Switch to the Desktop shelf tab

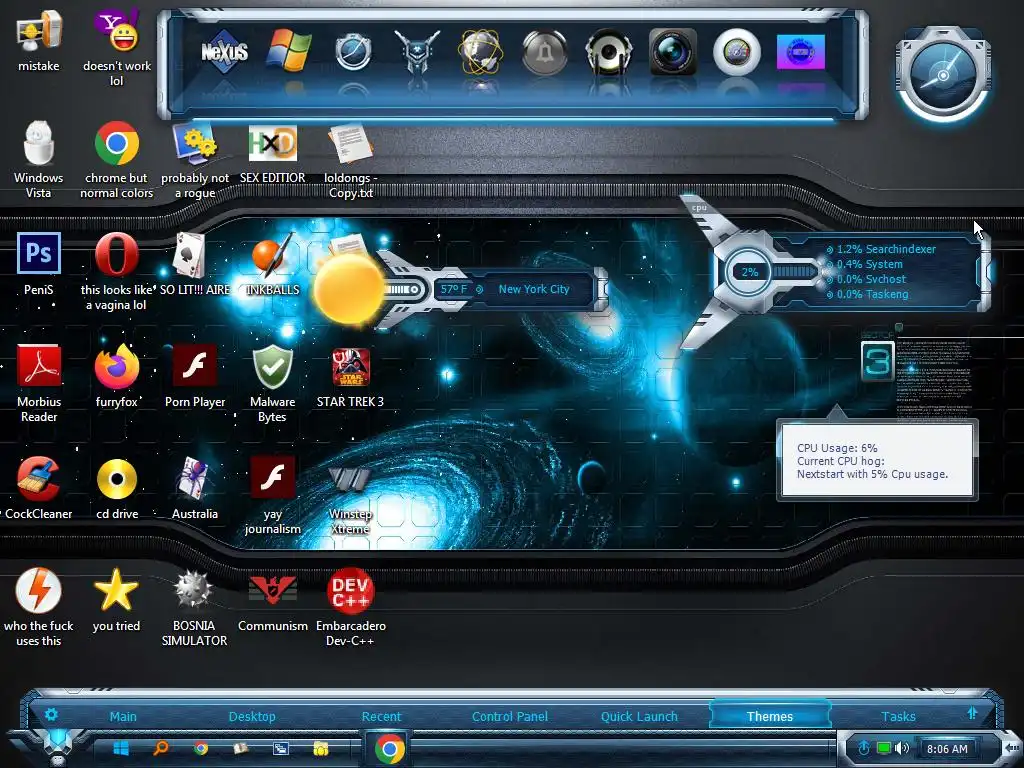252,716
